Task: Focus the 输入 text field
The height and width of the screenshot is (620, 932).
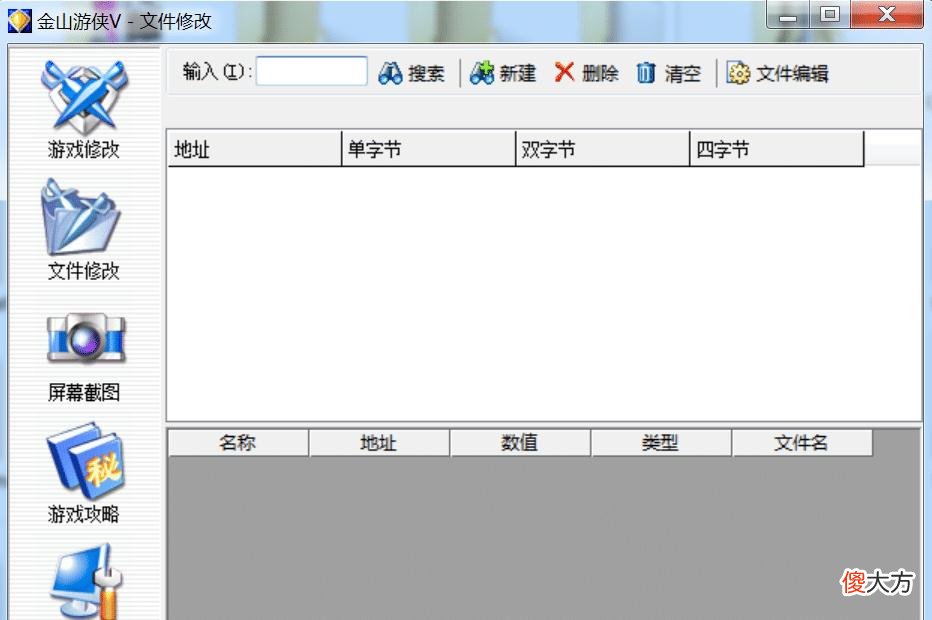Action: coord(311,71)
